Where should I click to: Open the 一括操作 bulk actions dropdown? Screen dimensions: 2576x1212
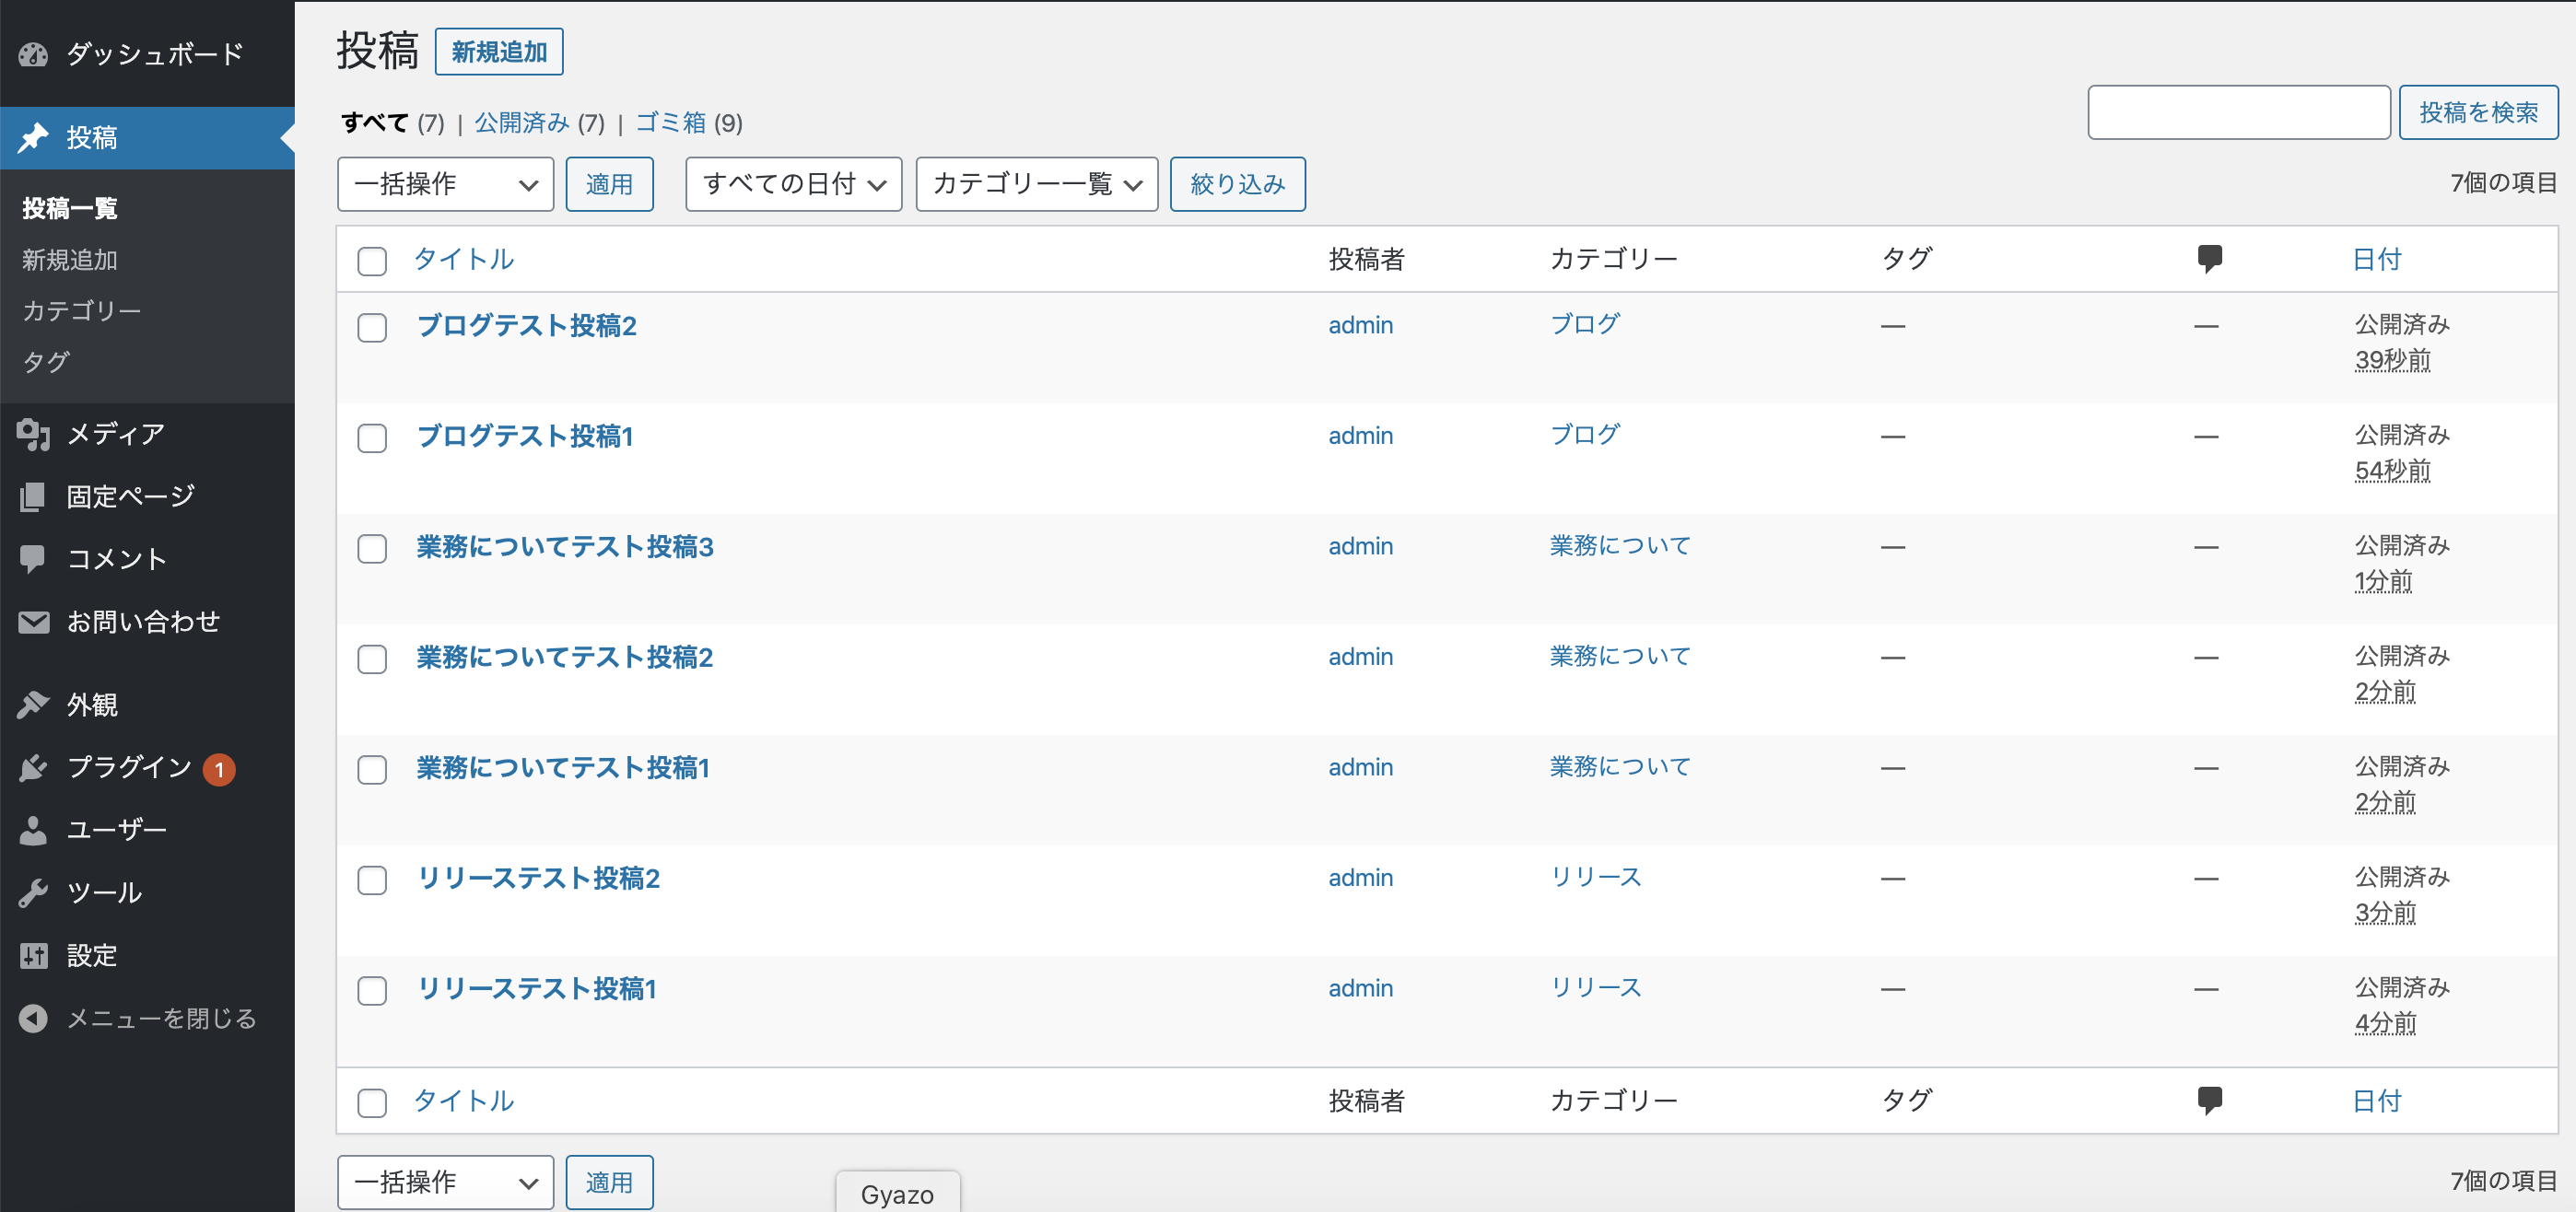click(x=444, y=184)
